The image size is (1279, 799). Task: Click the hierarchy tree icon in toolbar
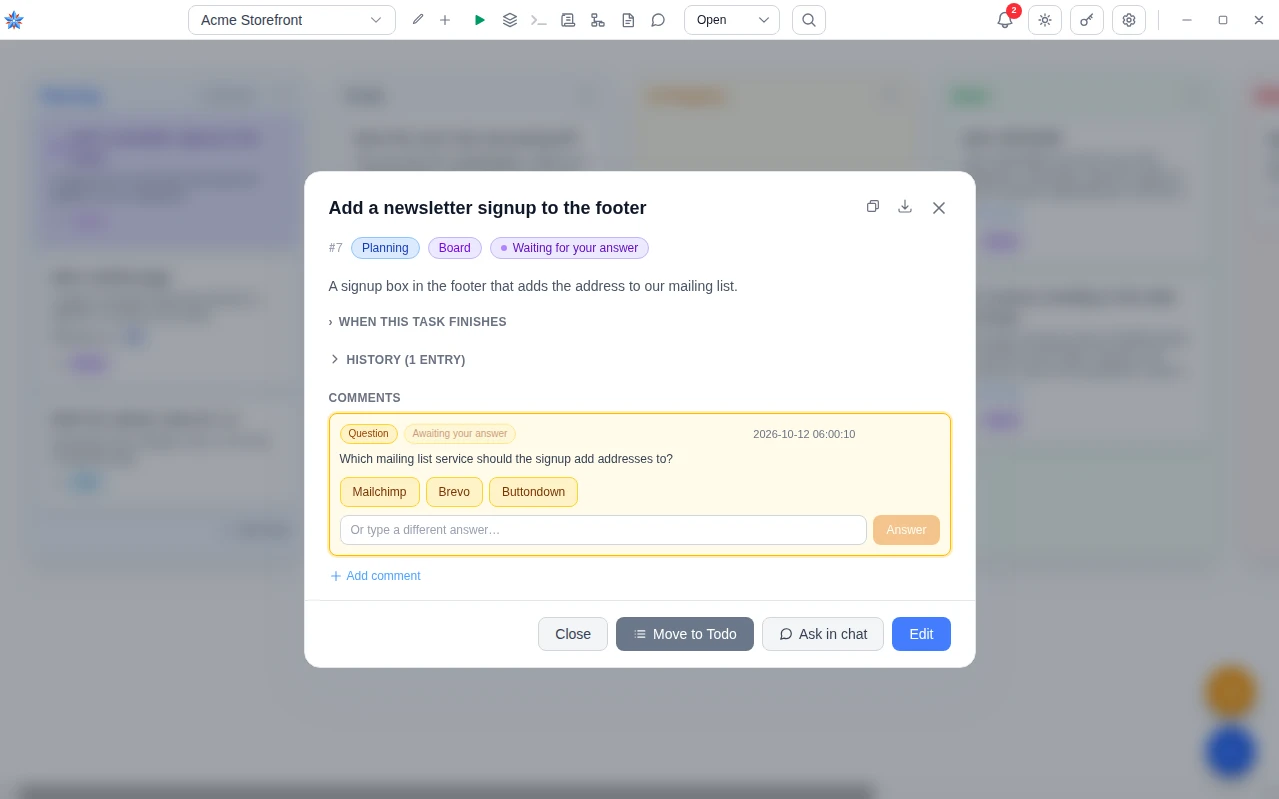pos(598,20)
